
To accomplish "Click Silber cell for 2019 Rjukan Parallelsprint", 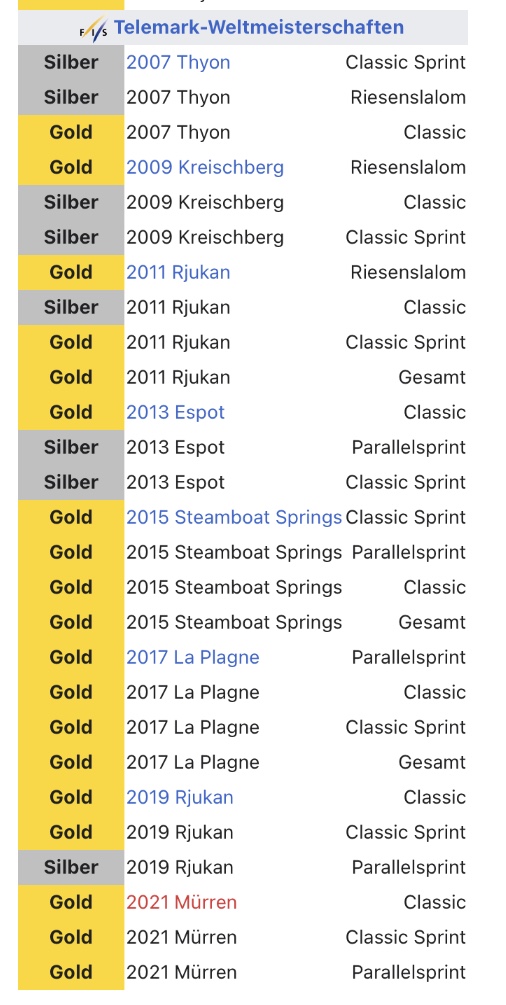I will tap(71, 867).
